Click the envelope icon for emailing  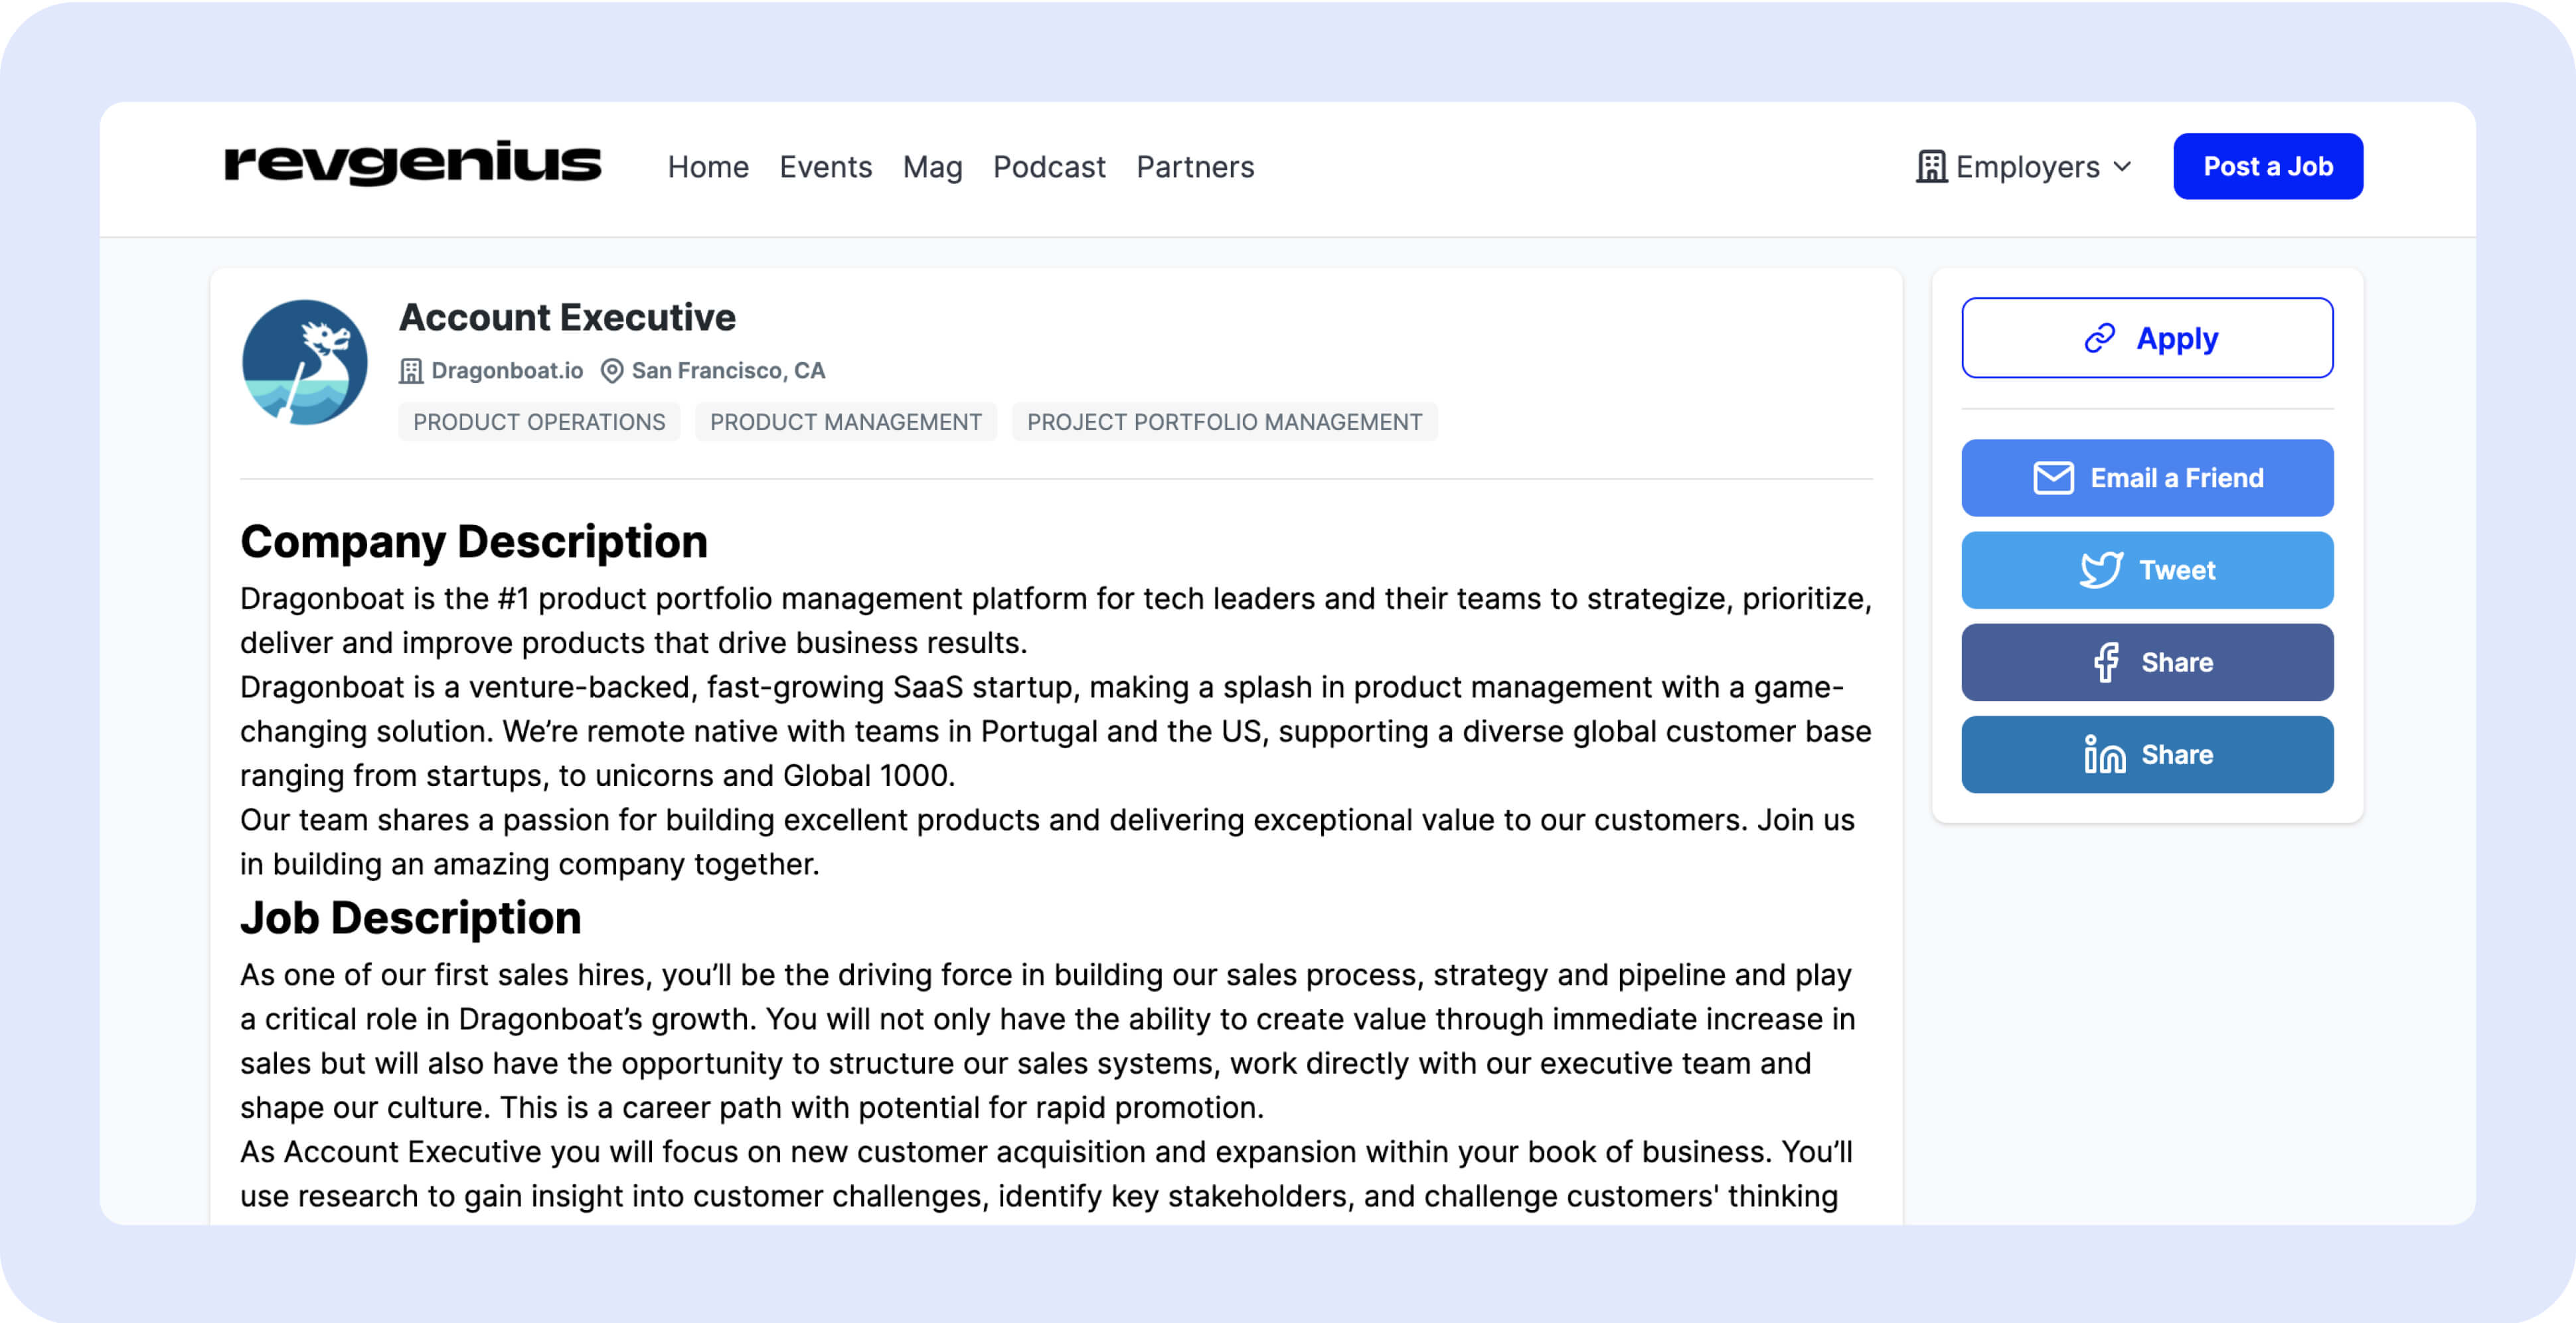pyautogui.click(x=2053, y=478)
